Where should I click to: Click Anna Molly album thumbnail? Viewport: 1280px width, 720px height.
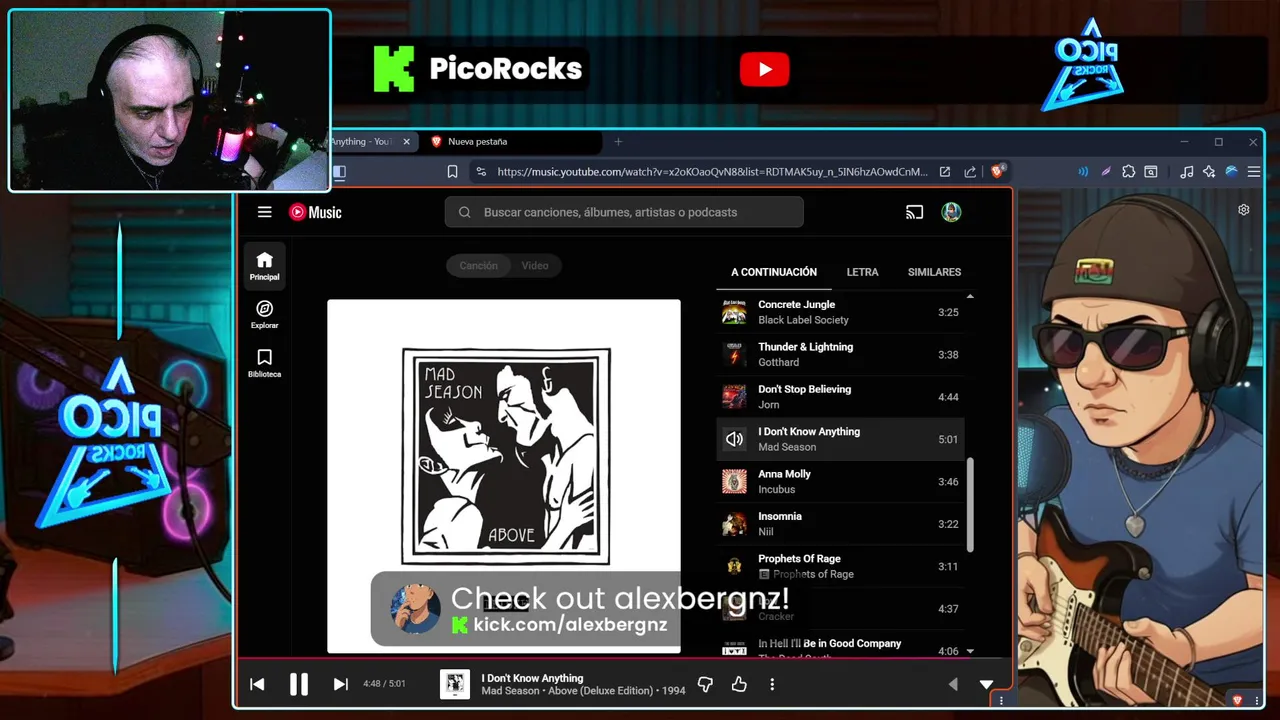coord(734,481)
